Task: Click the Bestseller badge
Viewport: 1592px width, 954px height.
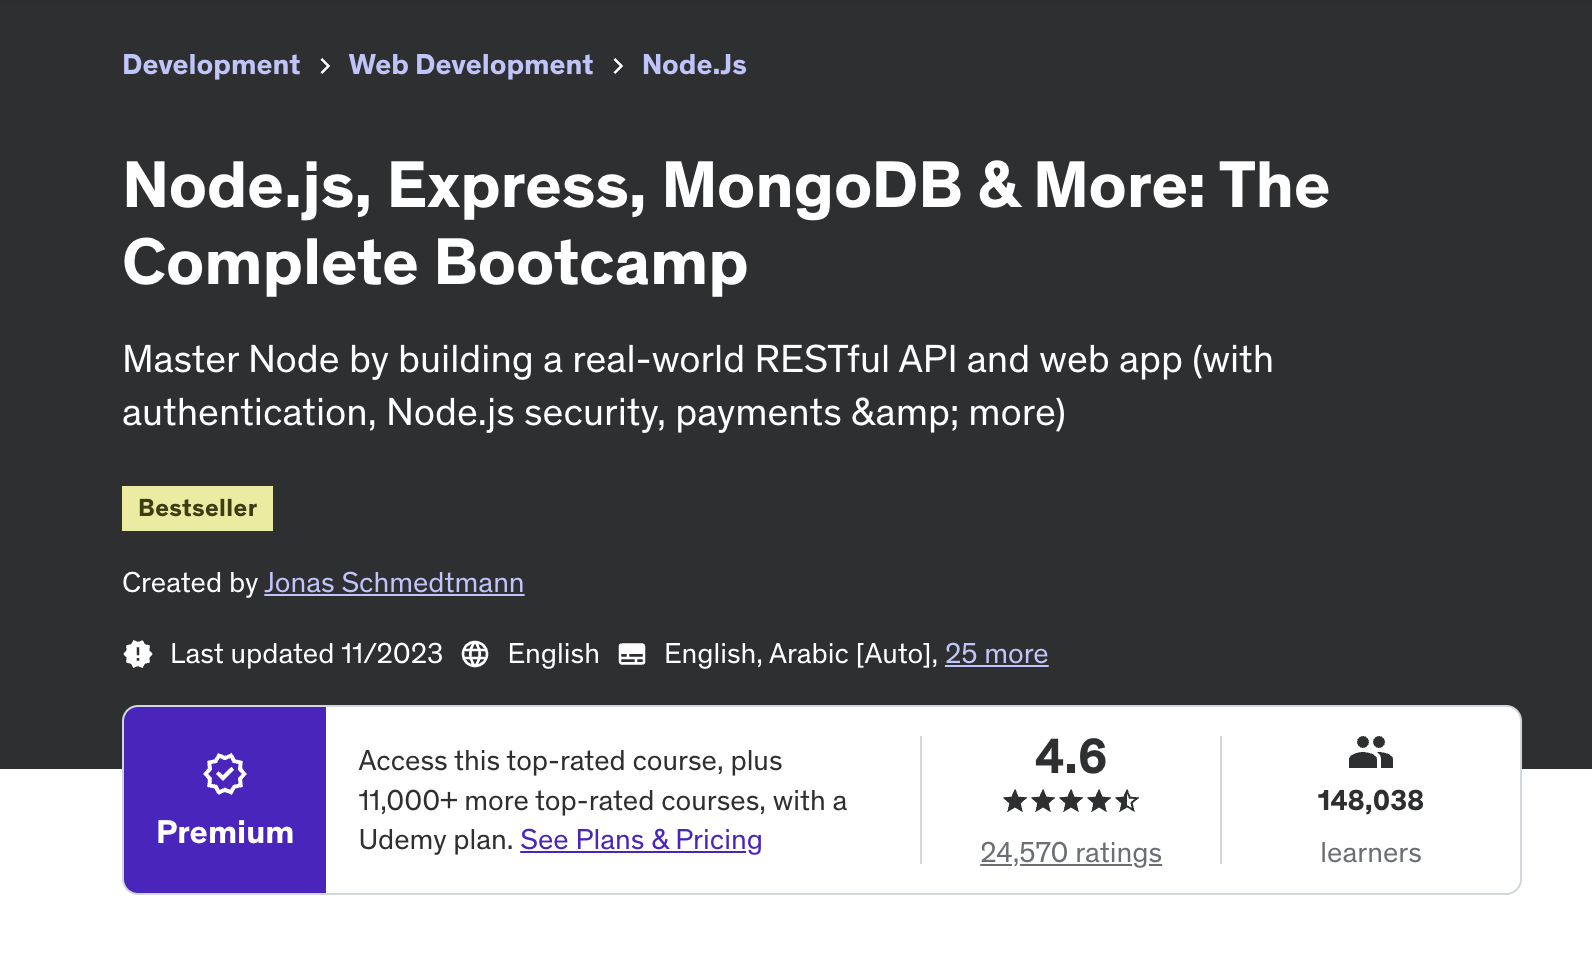Action: (197, 508)
